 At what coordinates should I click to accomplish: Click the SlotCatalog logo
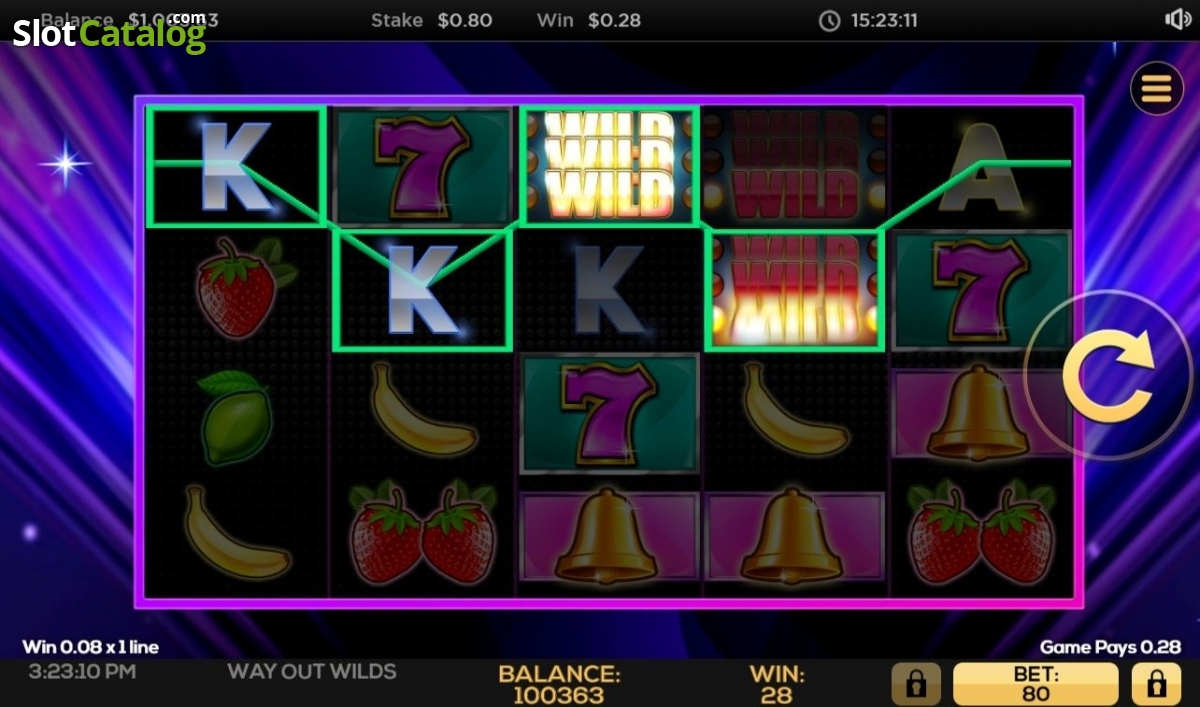click(109, 31)
